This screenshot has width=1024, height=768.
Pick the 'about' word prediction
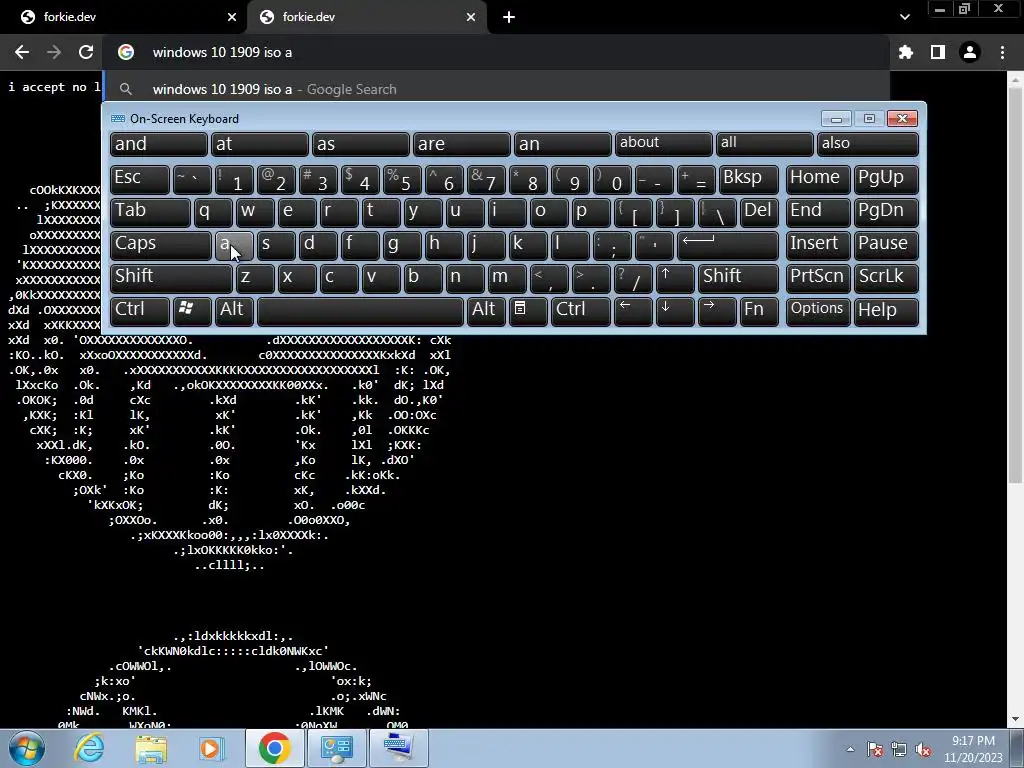pos(664,144)
